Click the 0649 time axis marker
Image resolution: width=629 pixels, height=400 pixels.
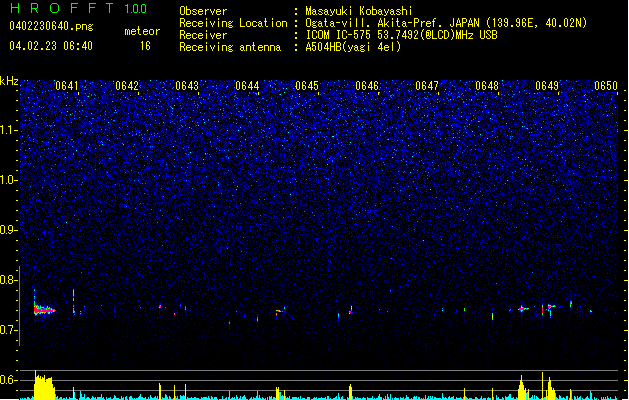547,86
